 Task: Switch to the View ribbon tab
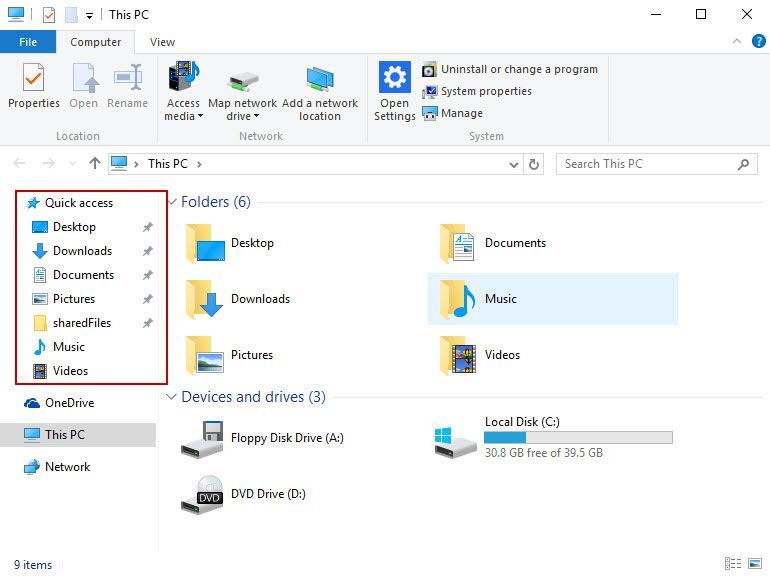162,42
